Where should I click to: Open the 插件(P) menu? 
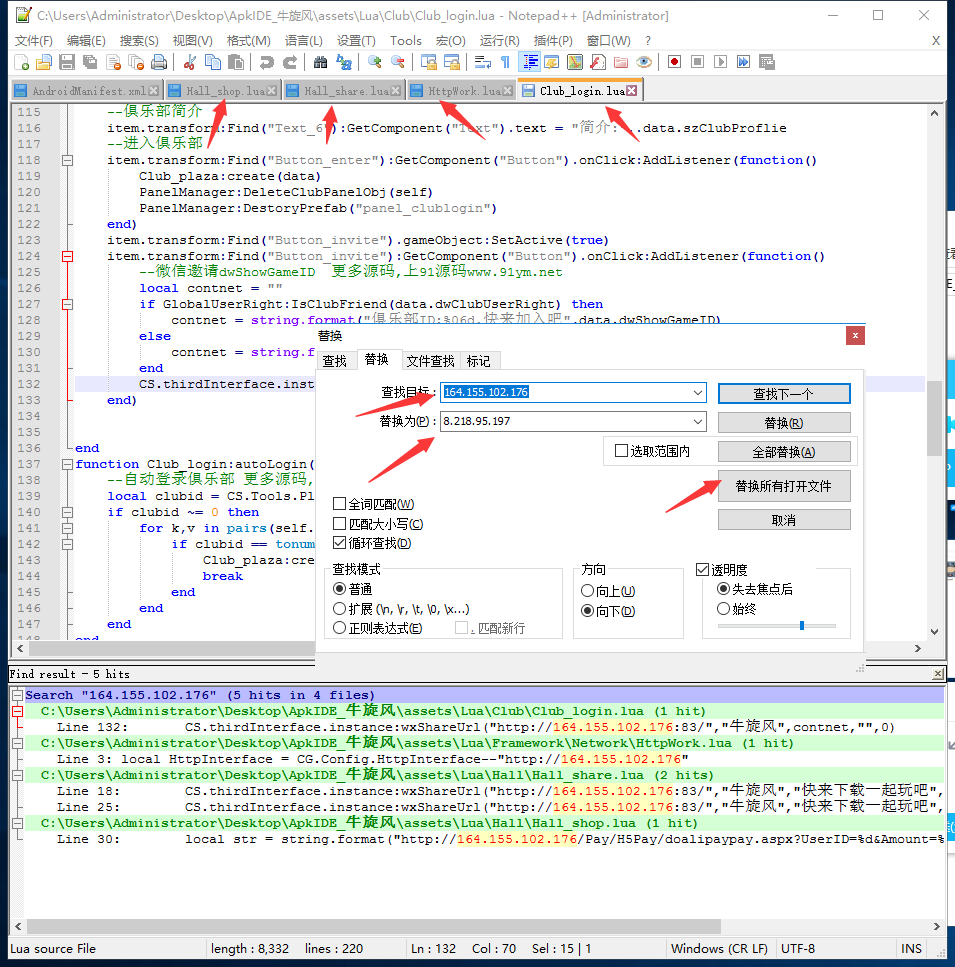553,40
